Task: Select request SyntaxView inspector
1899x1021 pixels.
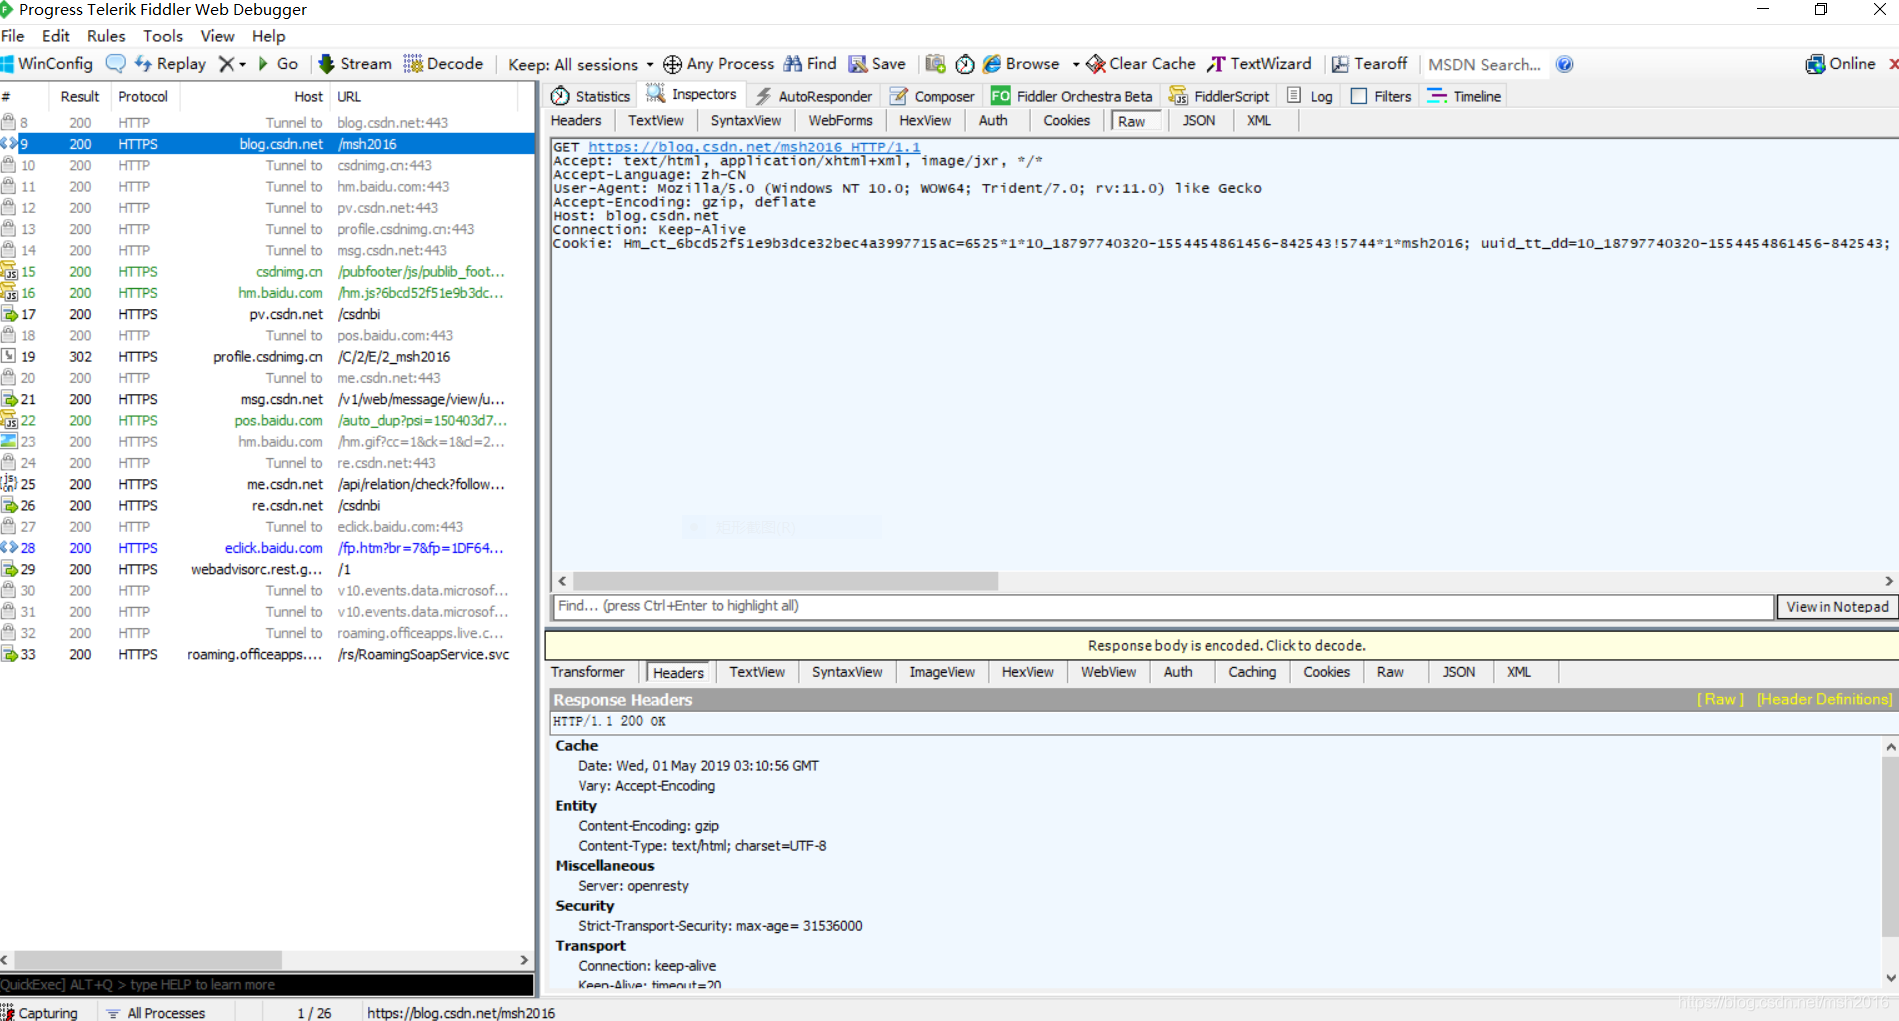Action: point(746,121)
